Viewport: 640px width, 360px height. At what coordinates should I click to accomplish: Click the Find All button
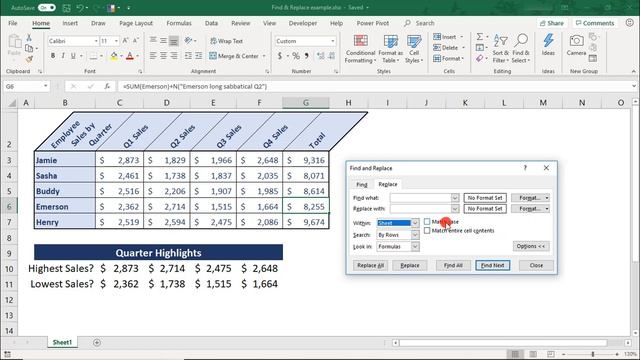[x=453, y=265]
